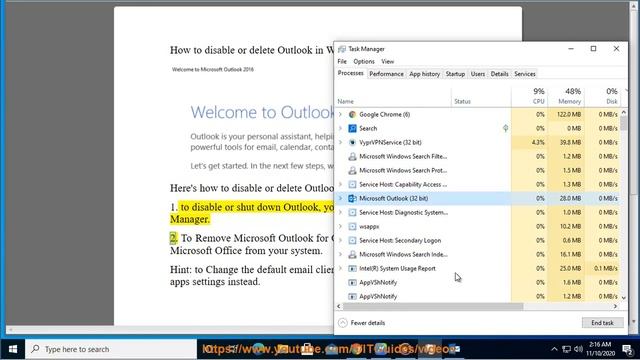Viewport: 640px width, 360px height.
Task: Click the Type here to search box
Action: [111, 349]
